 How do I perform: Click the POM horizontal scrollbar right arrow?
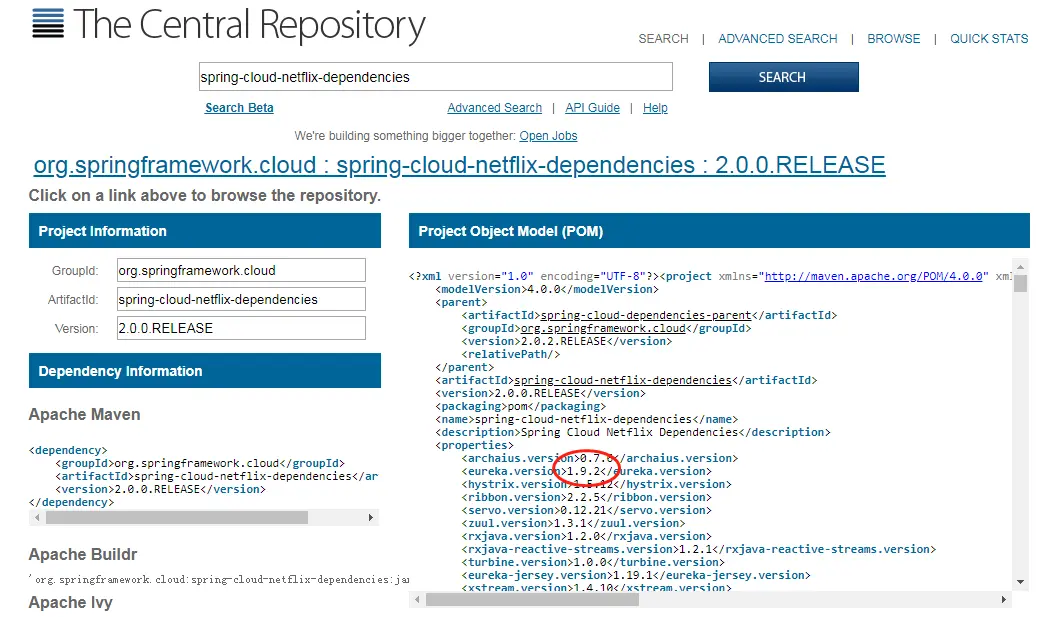tap(1004, 600)
